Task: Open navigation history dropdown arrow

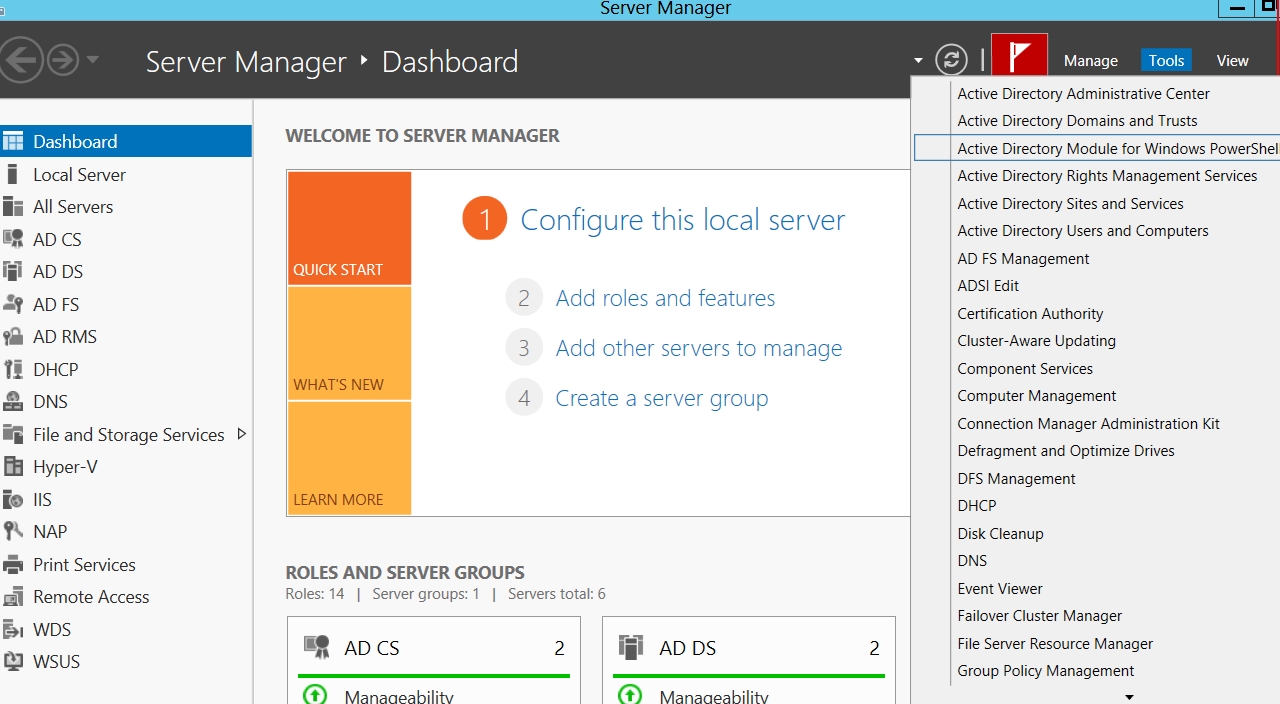Action: click(93, 60)
